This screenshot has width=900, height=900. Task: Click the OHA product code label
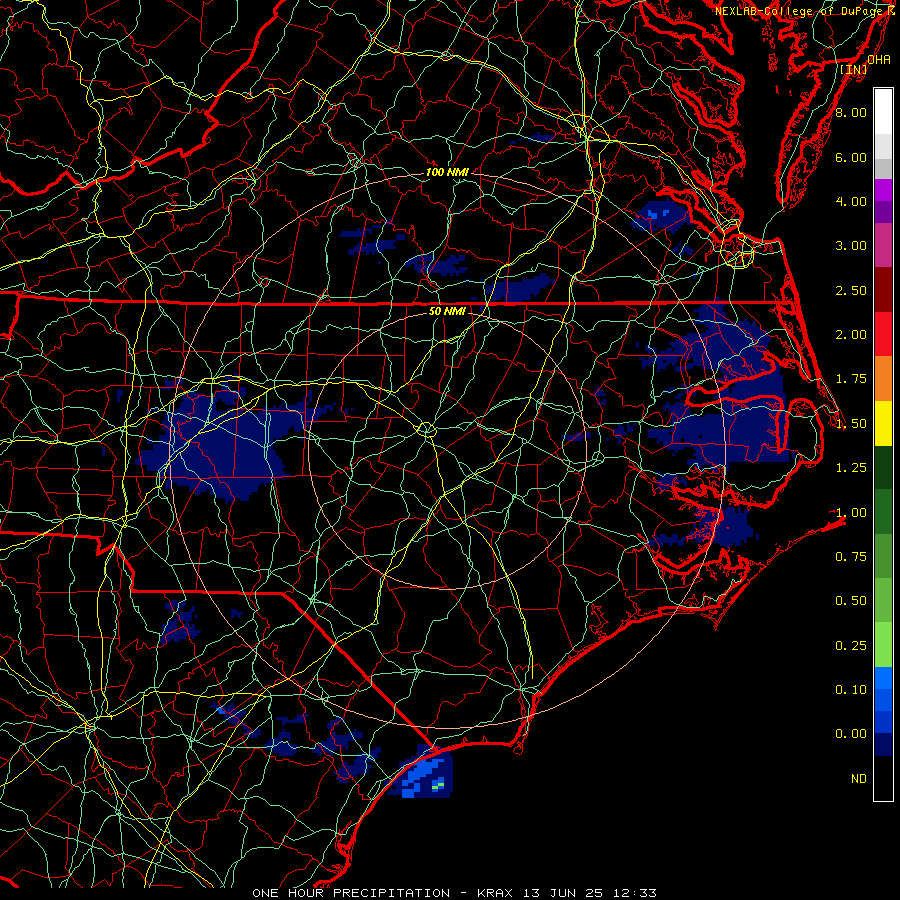click(x=879, y=60)
